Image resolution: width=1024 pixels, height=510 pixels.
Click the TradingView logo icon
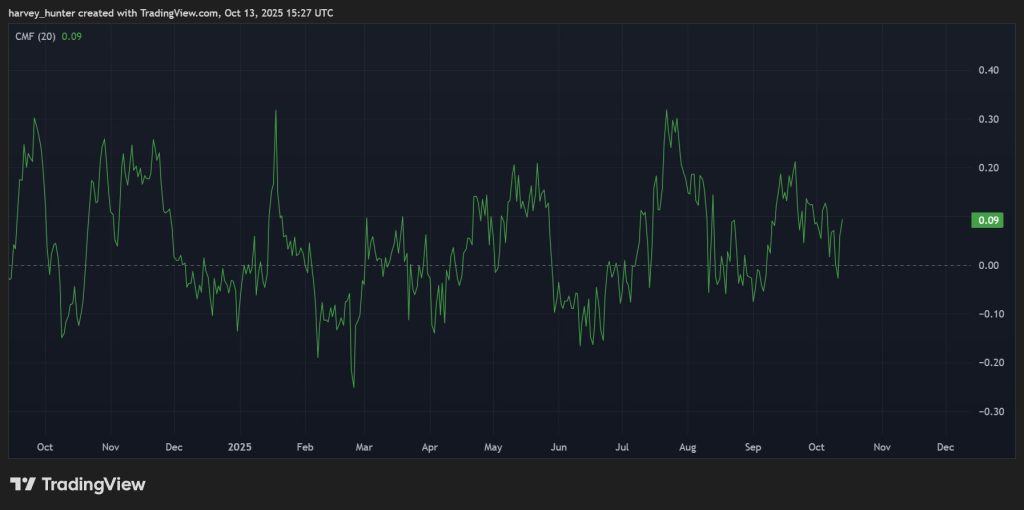tap(22, 484)
